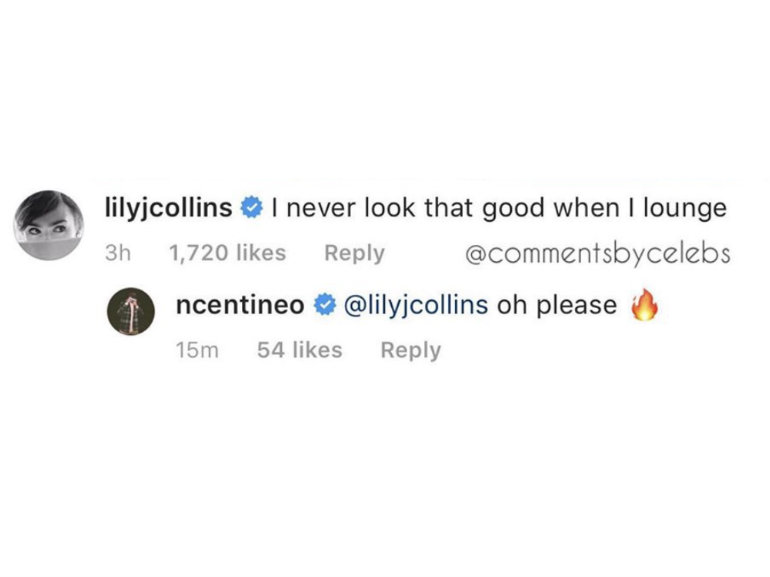Click the 3h timestamp
Screen dimensions: 770x577
pyautogui.click(x=117, y=253)
